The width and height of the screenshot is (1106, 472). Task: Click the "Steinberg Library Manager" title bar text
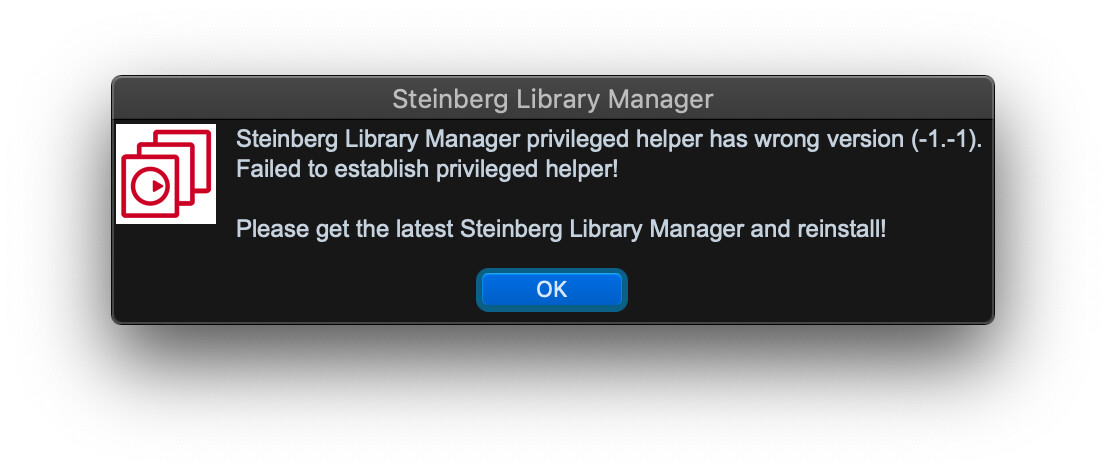[x=552, y=99]
